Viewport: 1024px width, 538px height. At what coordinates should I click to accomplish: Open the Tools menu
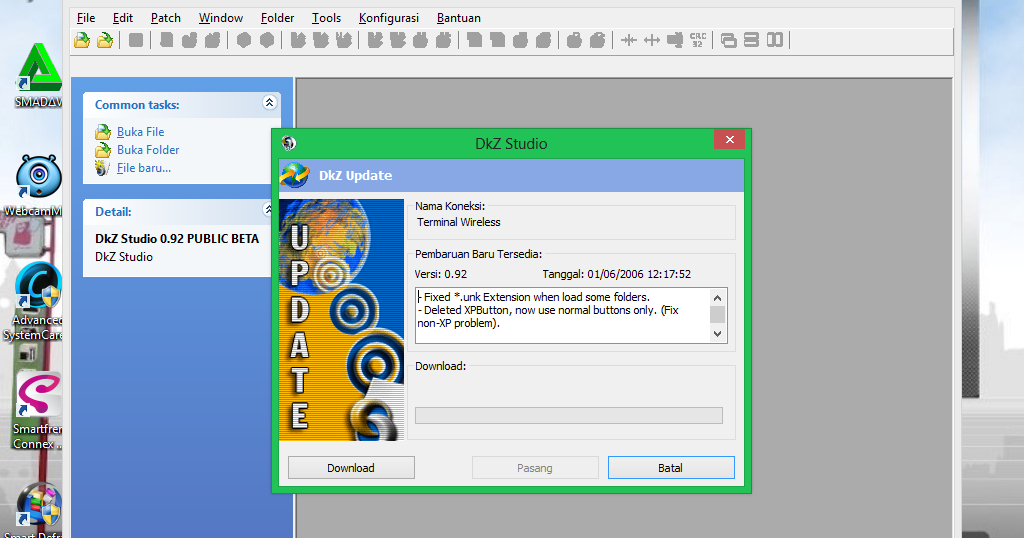click(327, 18)
